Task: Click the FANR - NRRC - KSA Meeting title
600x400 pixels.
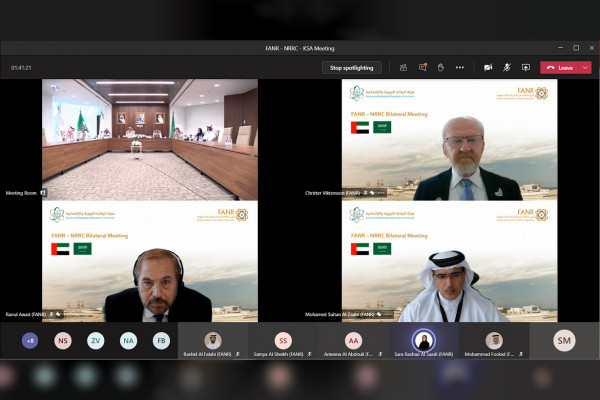Action: (300, 48)
